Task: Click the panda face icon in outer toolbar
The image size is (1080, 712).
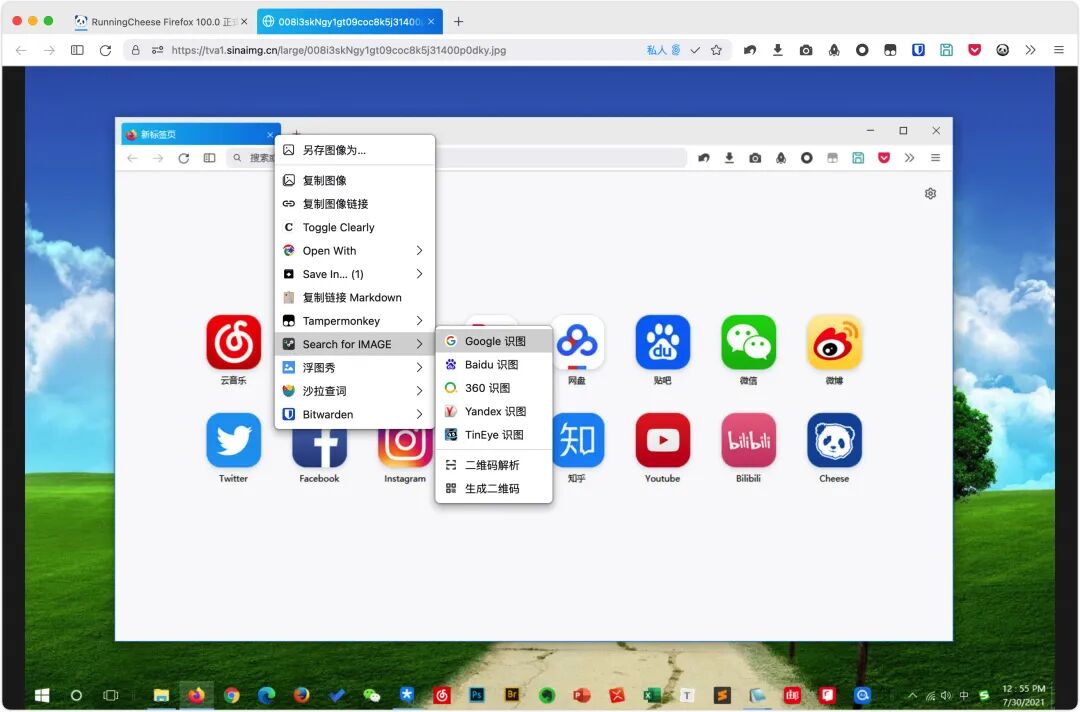Action: [1003, 50]
